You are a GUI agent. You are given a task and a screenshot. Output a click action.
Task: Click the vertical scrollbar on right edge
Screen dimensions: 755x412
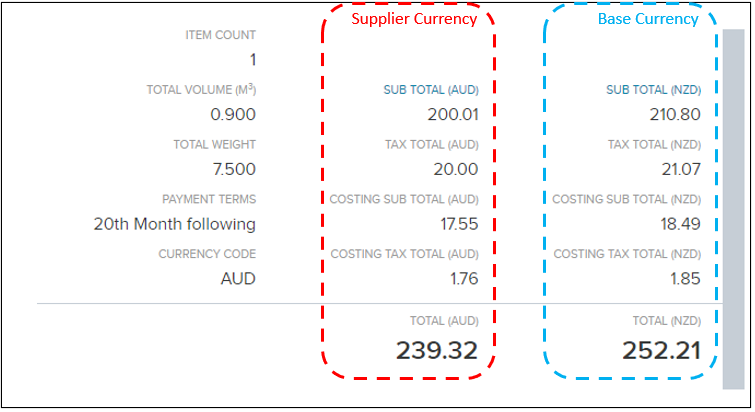coord(732,208)
